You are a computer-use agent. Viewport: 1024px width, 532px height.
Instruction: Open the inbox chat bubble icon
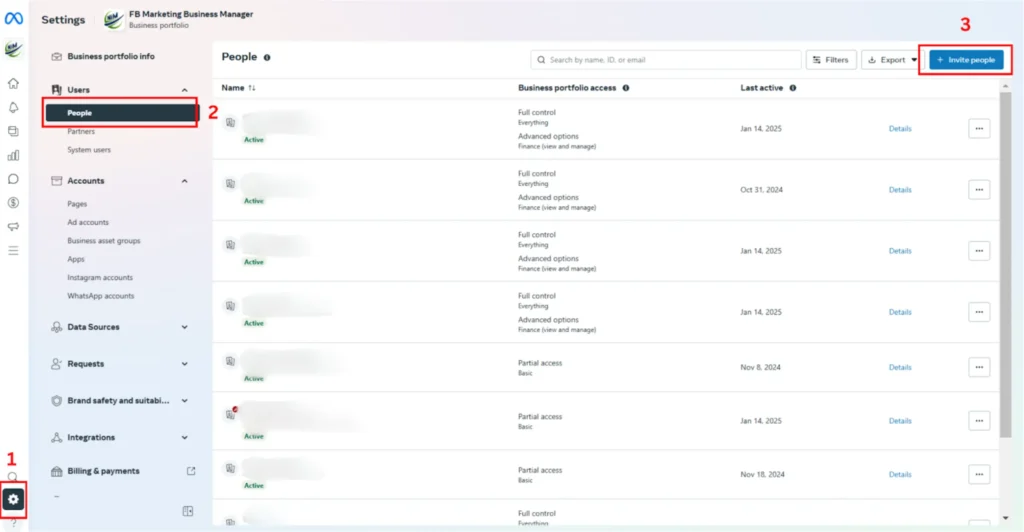13,179
